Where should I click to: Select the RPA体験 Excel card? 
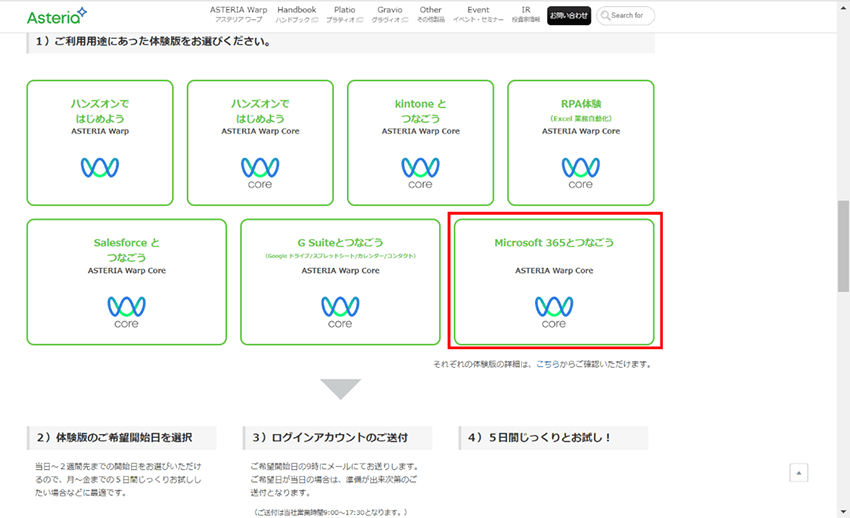pyautogui.click(x=581, y=143)
